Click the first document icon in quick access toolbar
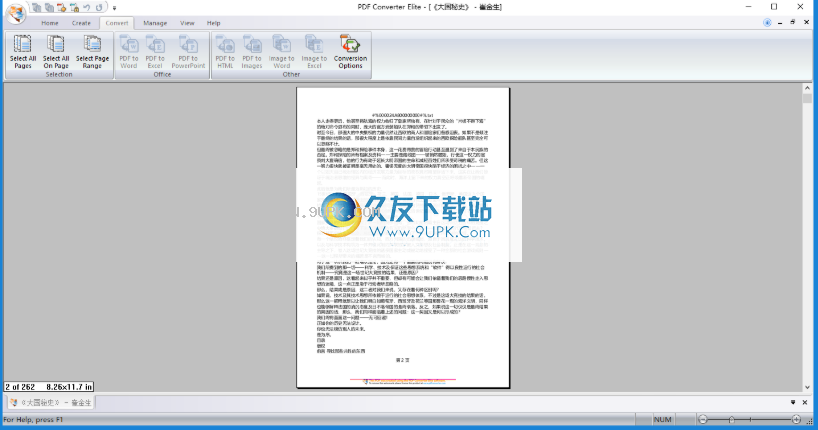The image size is (818, 430). click(36, 7)
